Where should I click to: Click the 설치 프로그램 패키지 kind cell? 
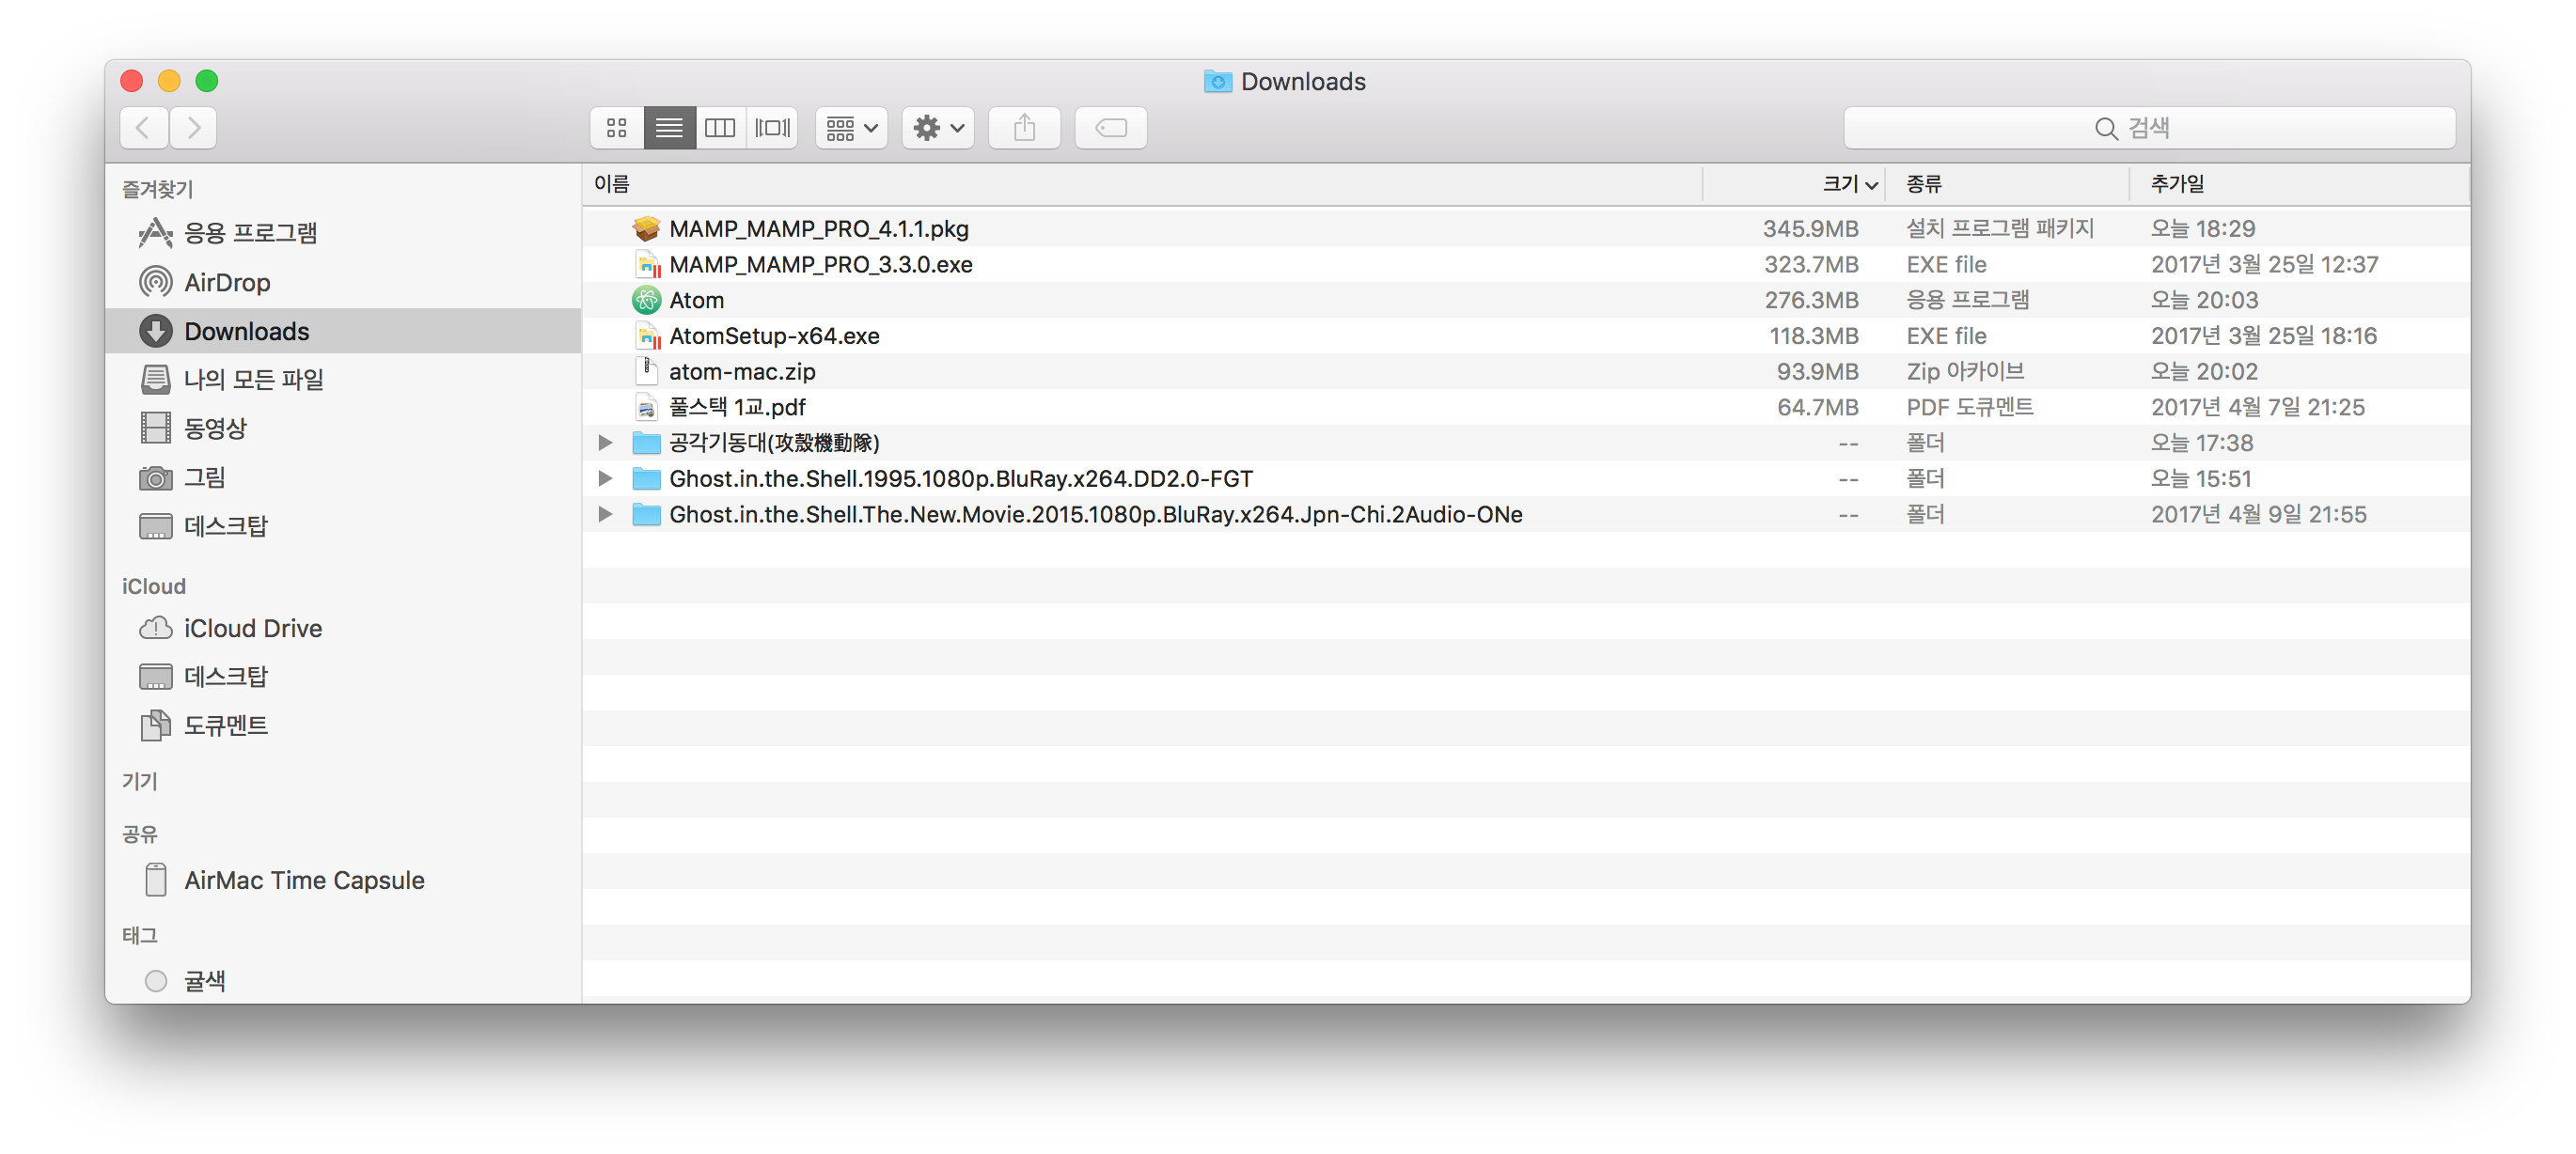pos(2000,229)
